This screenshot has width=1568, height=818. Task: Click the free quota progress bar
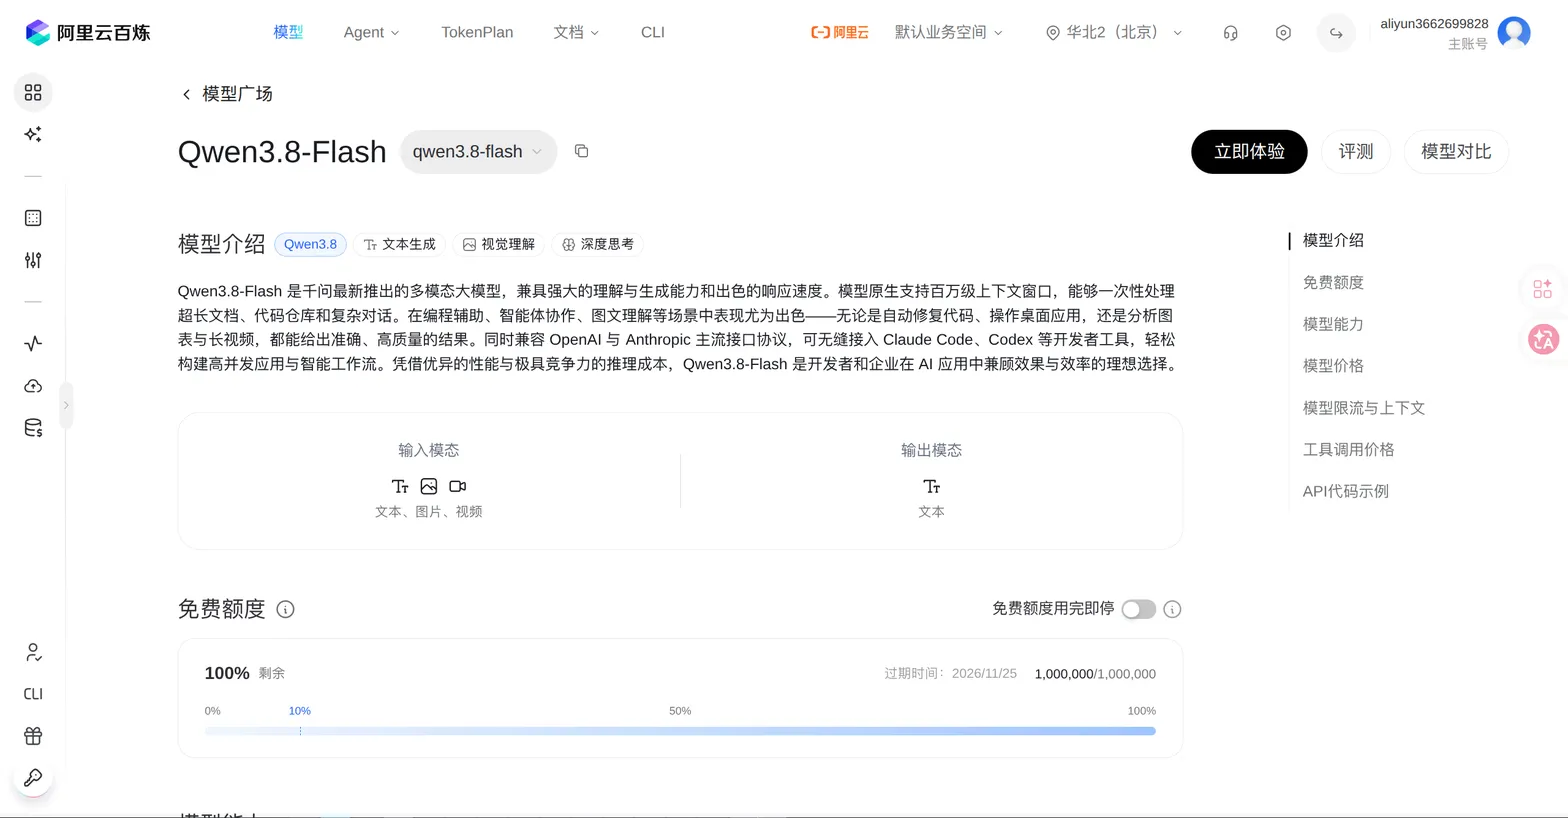pos(680,731)
